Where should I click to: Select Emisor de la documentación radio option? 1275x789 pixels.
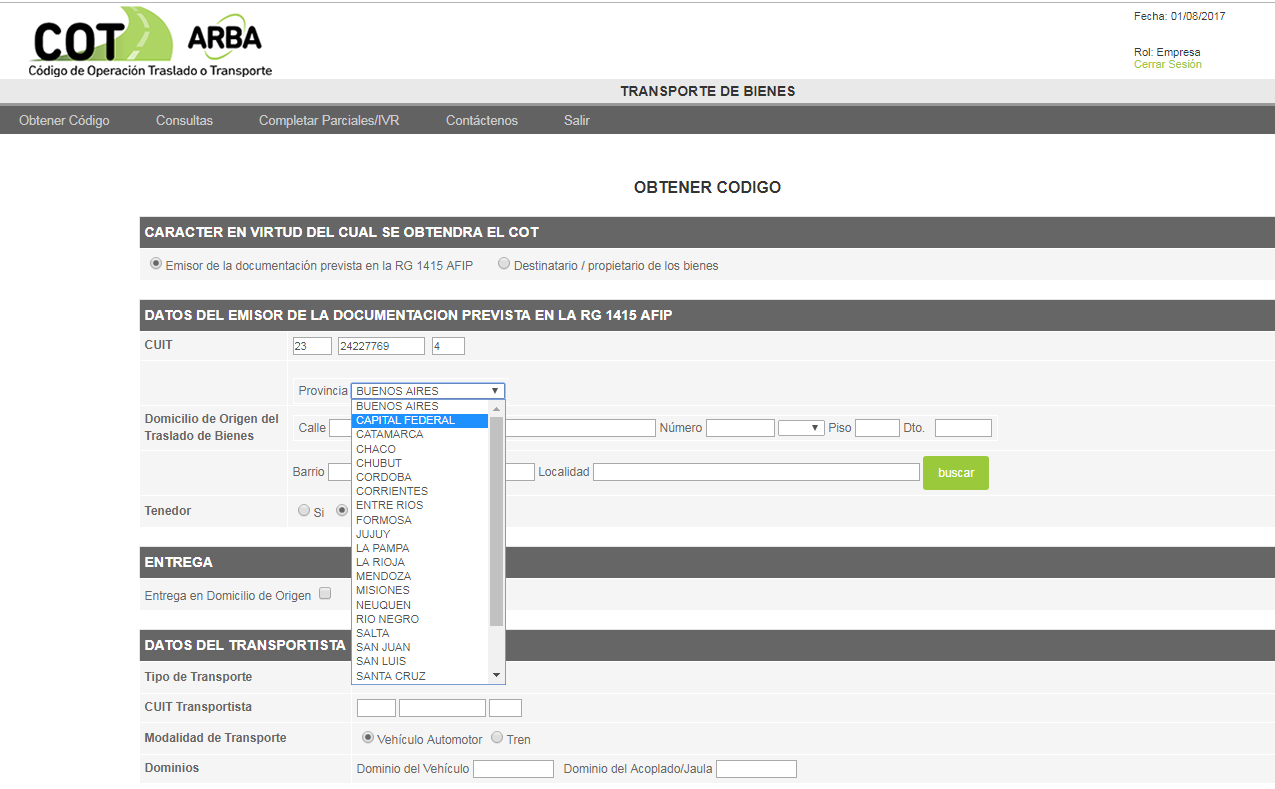[155, 265]
